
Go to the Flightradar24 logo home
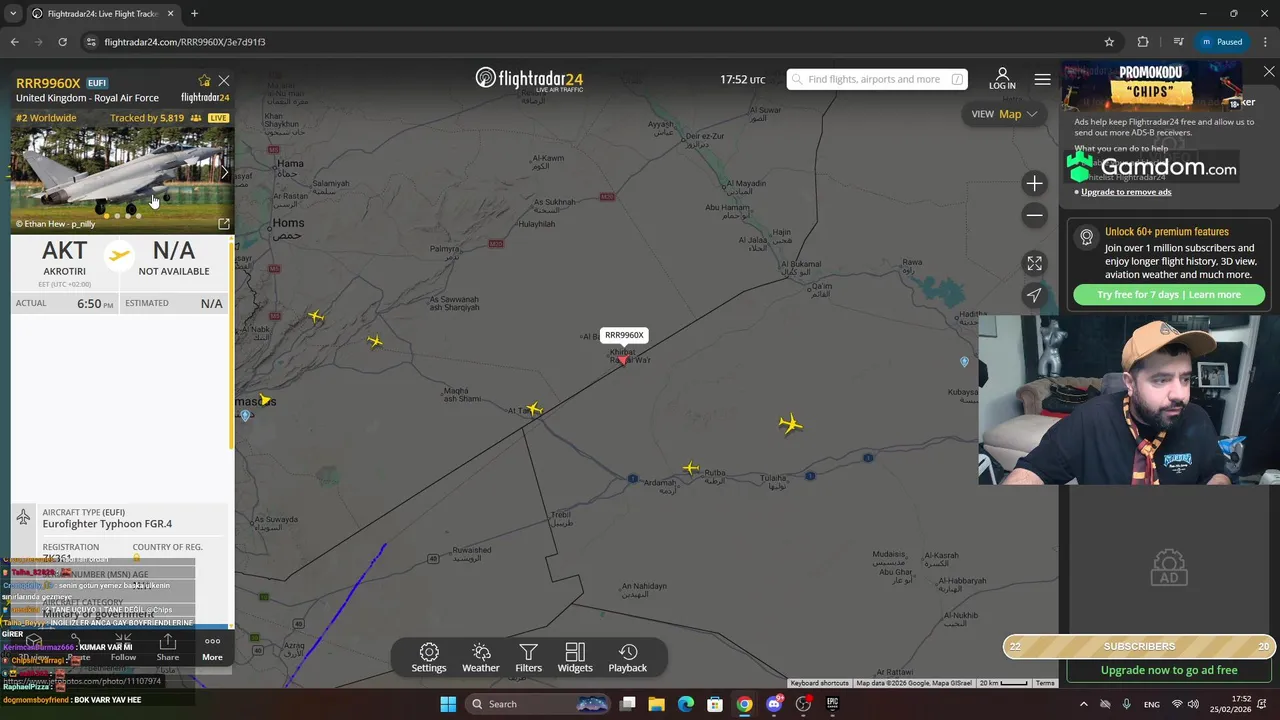point(529,79)
